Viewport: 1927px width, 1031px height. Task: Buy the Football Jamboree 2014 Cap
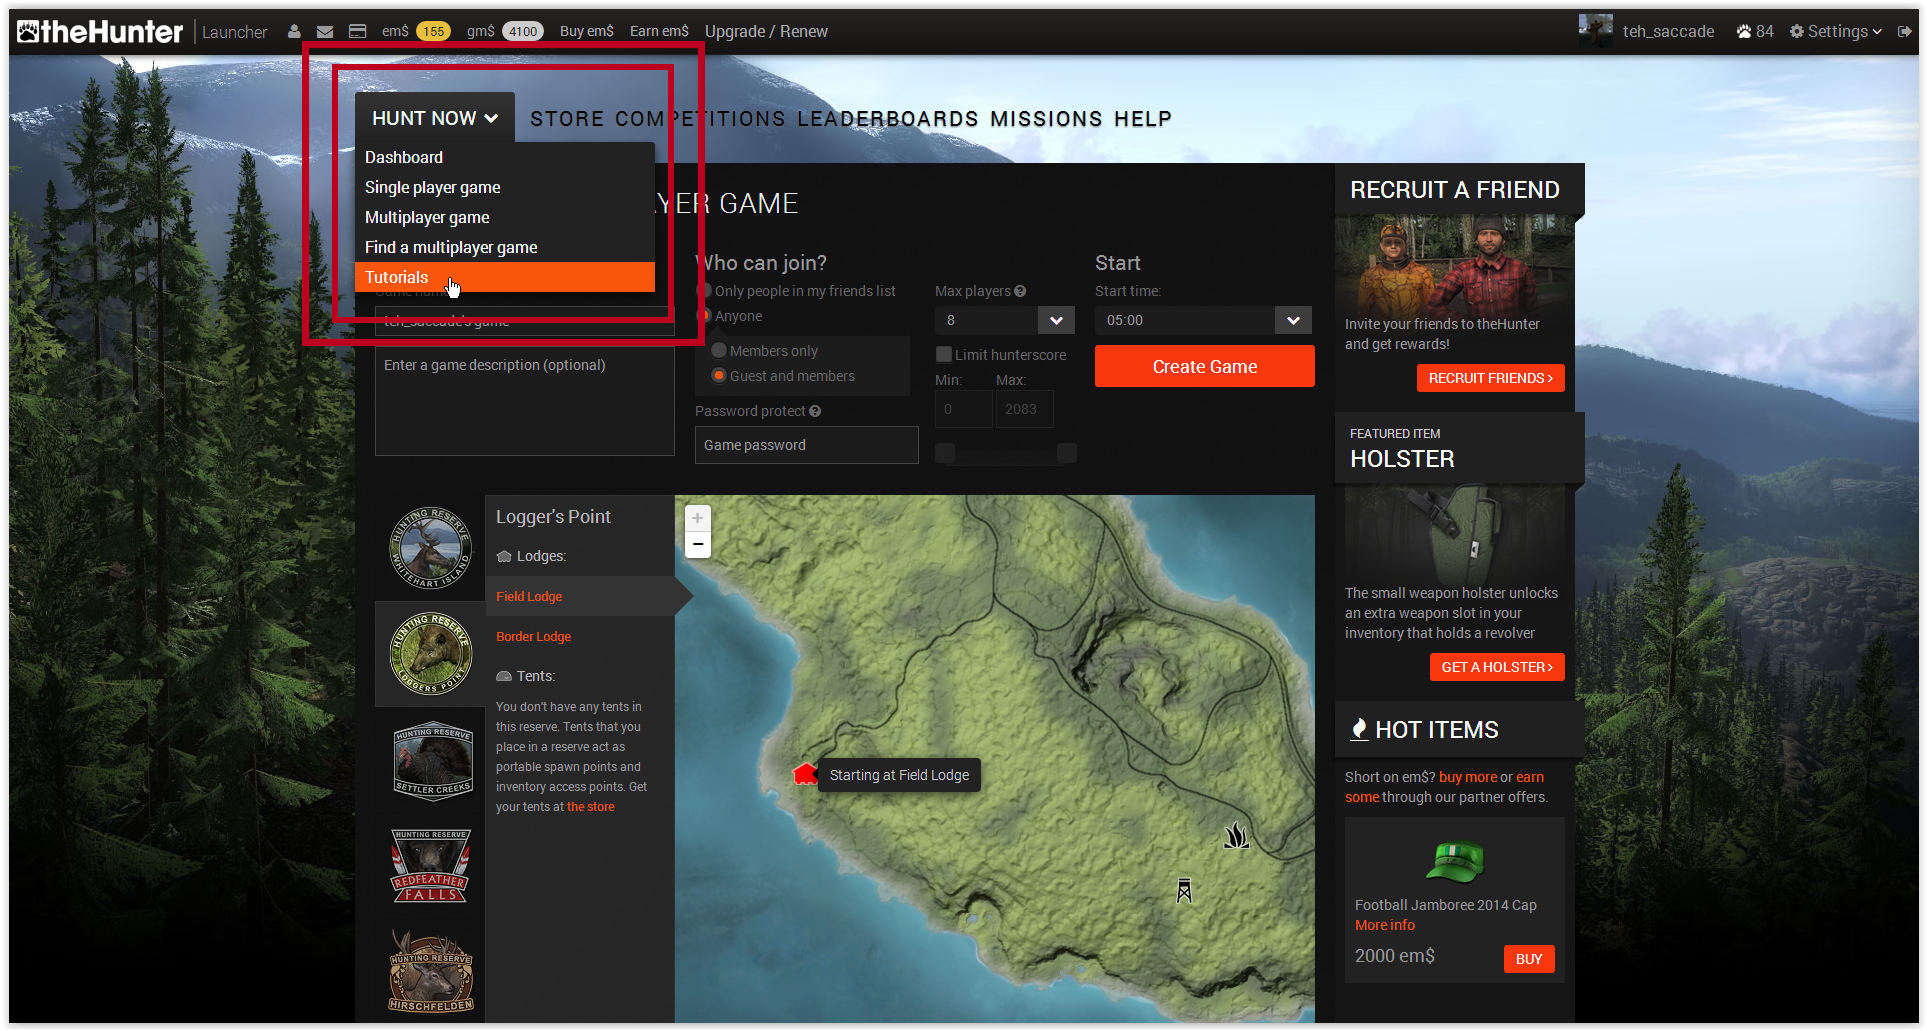[1529, 959]
